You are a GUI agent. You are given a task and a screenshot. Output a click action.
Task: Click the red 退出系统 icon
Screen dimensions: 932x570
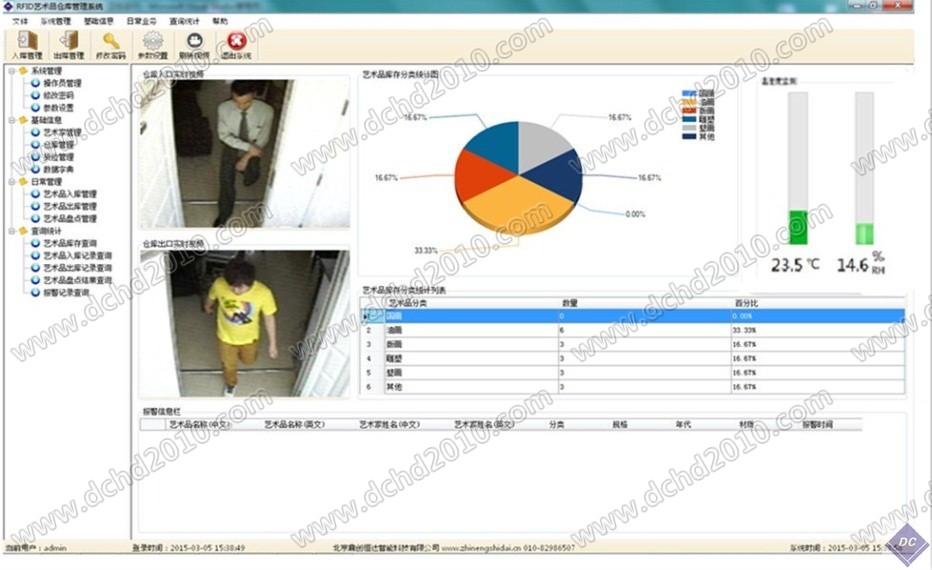tap(236, 45)
